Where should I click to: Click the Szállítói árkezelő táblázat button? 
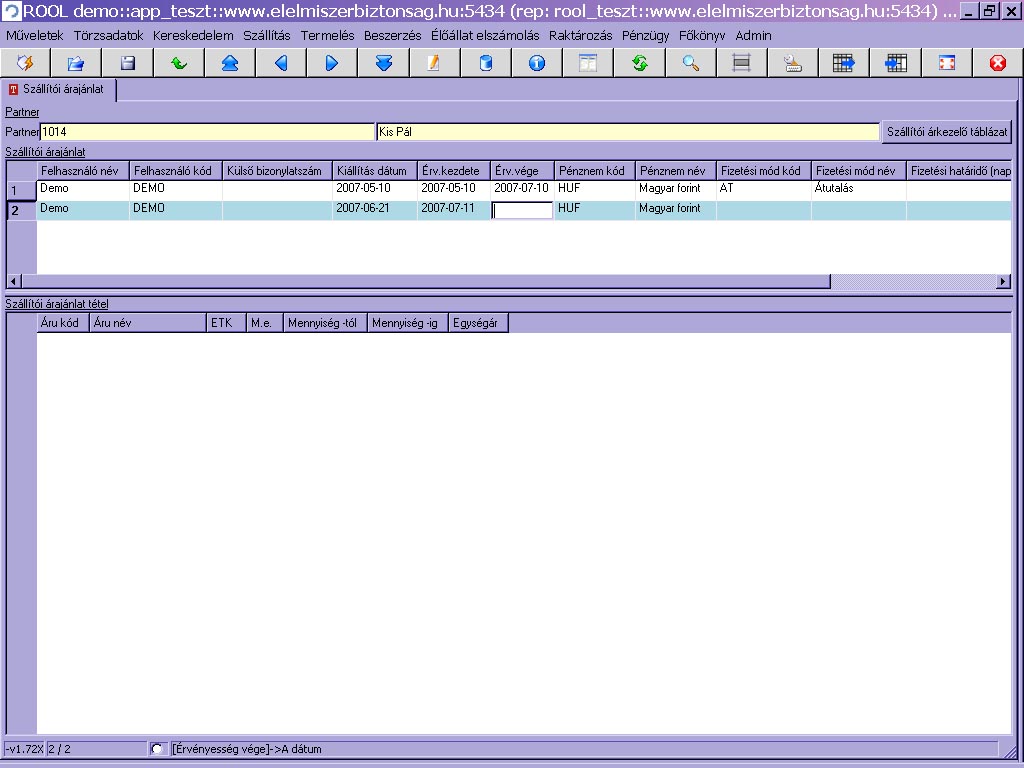(x=947, y=132)
